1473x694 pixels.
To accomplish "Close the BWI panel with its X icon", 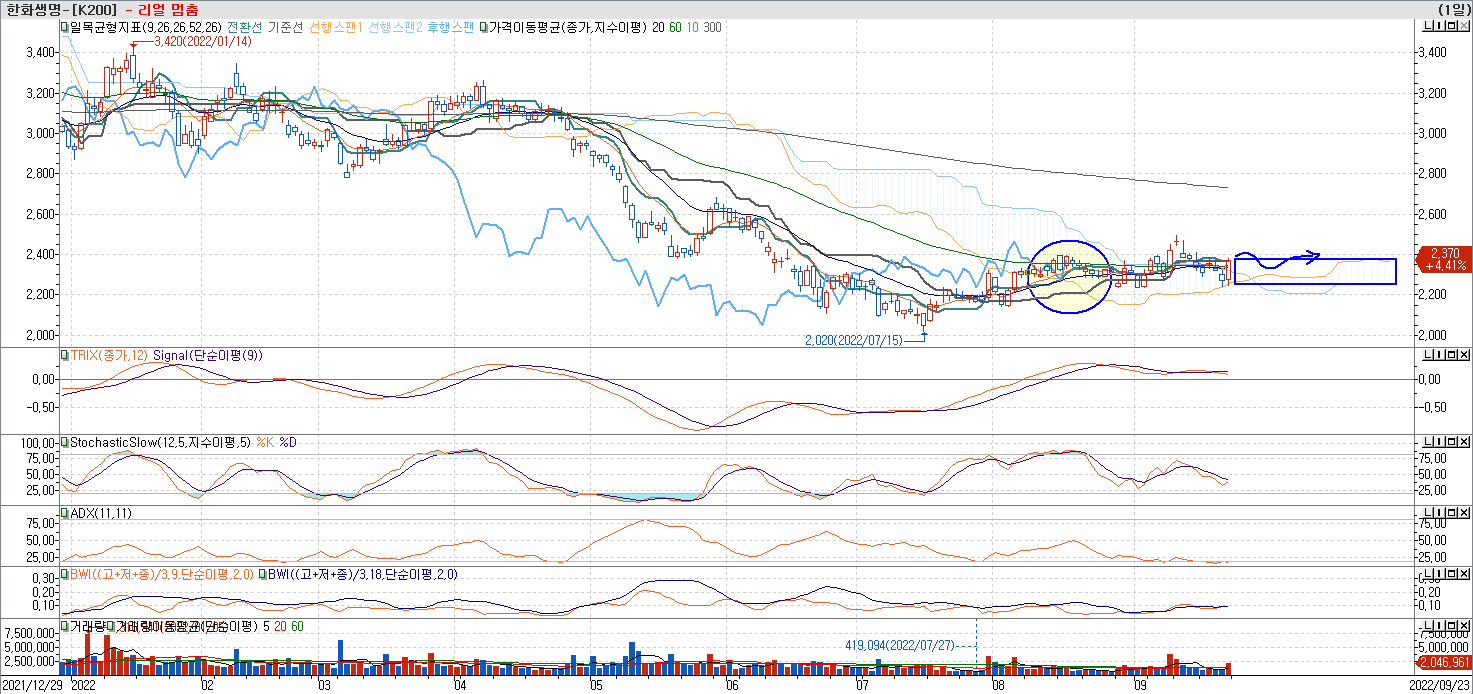I will tap(1464, 575).
